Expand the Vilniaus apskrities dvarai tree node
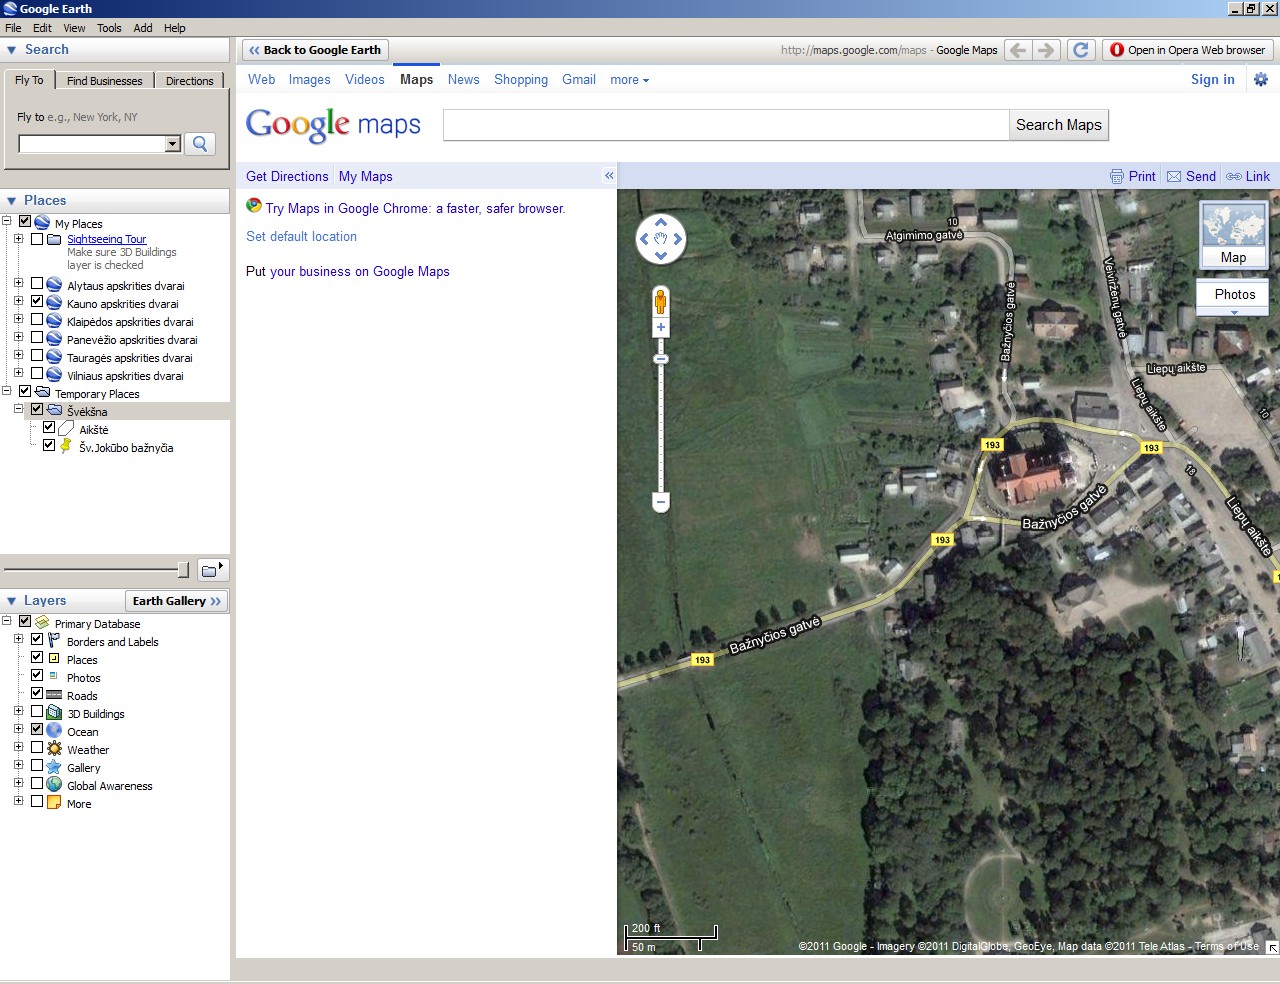Viewport: 1280px width, 984px height. pyautogui.click(x=18, y=374)
